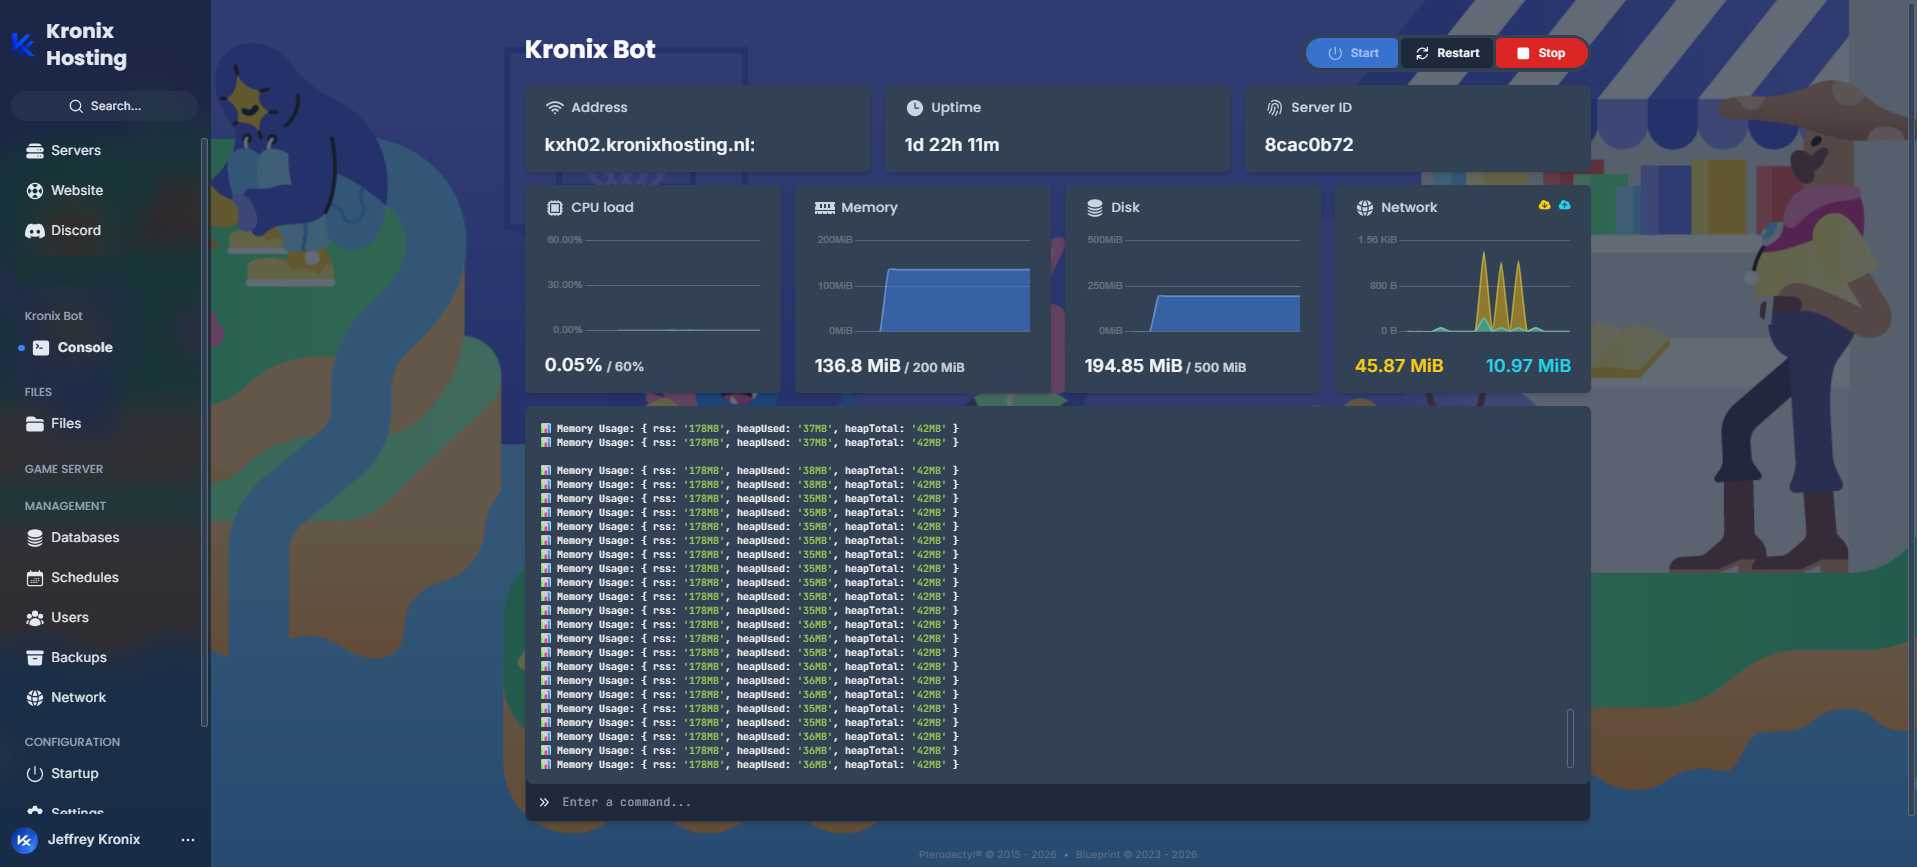
Task: Click the yellow download cloud icon
Action: [x=1544, y=205]
